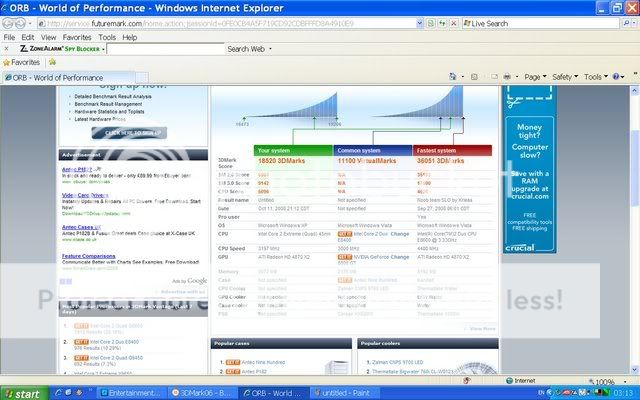Image resolution: width=640 pixels, height=400 pixels.
Task: Click Change link next to Intel Core 2 Duo
Action: coord(400,234)
